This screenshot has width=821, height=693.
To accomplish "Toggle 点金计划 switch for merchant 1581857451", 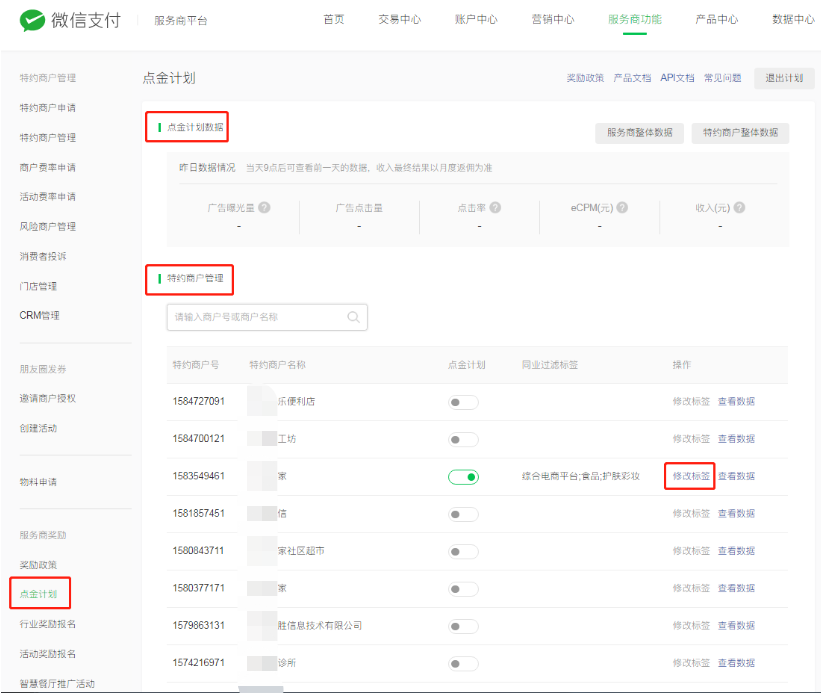I will (x=463, y=514).
